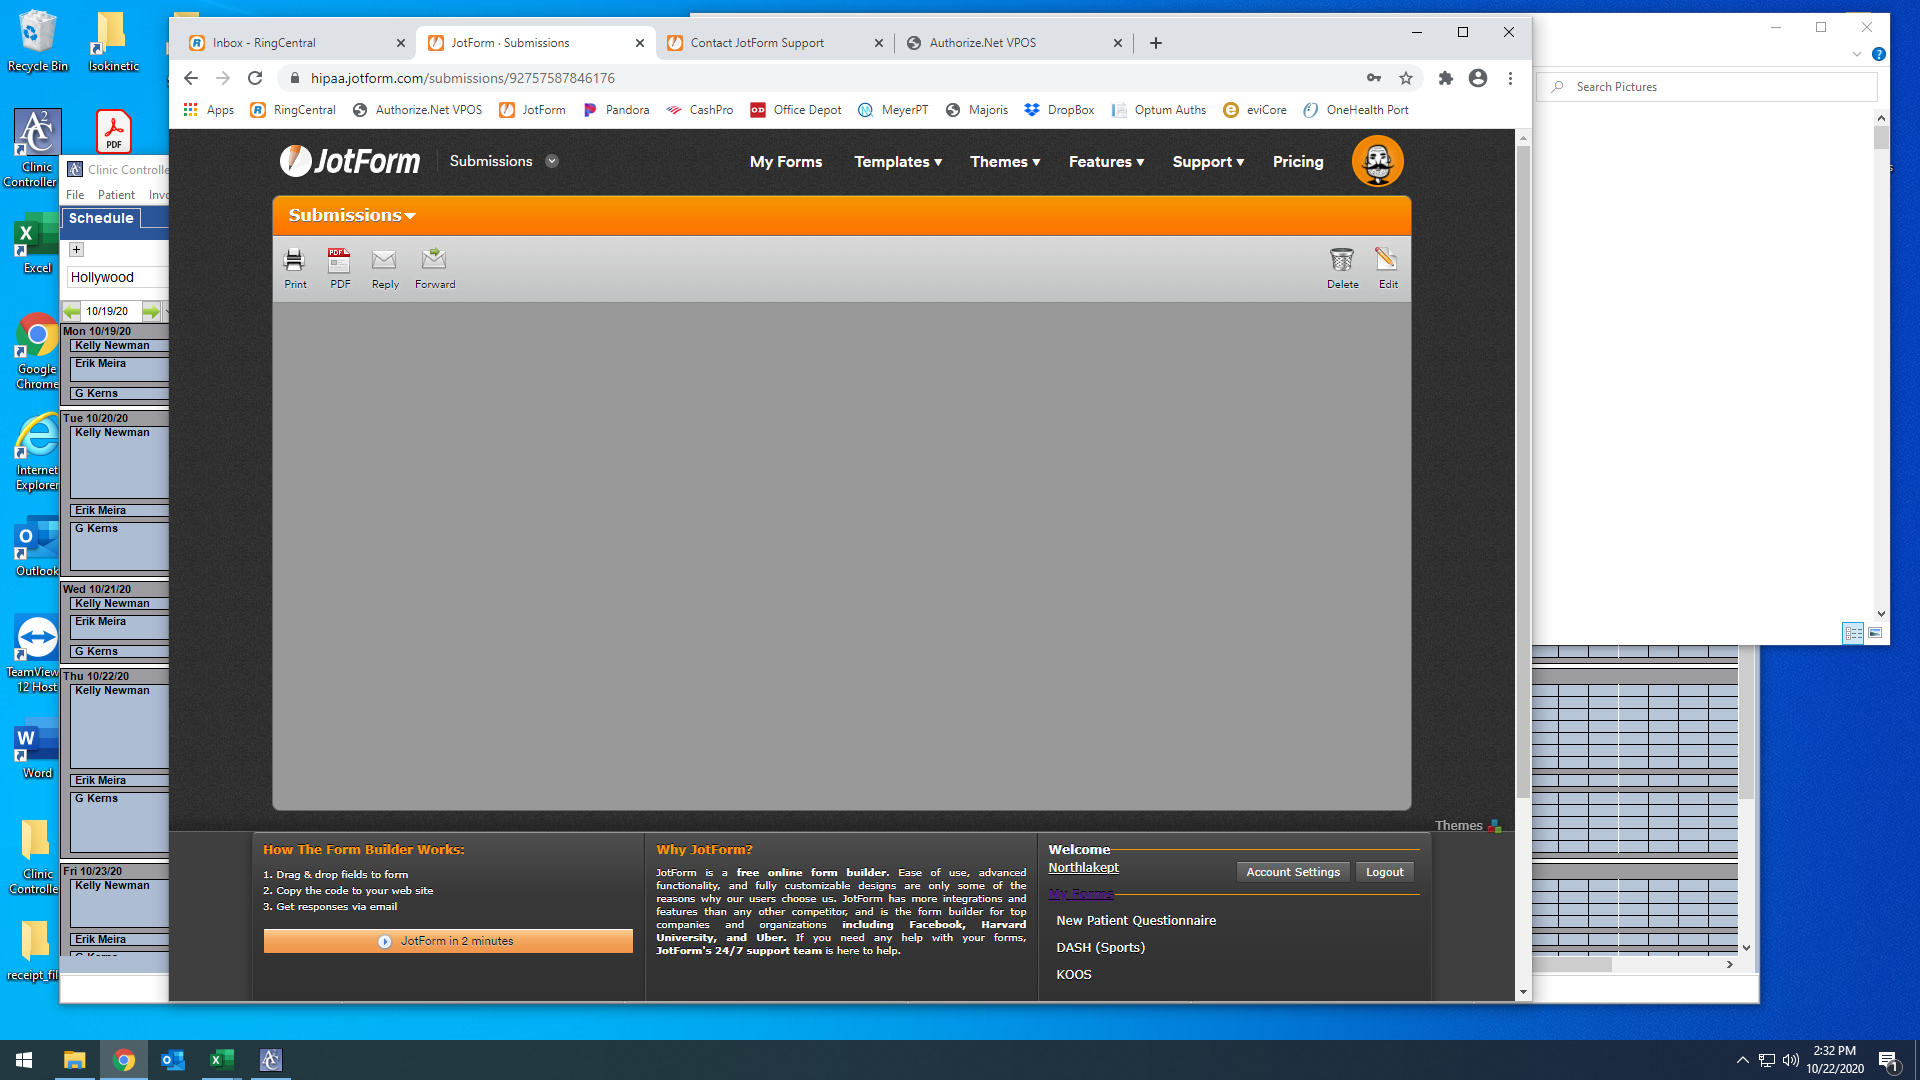Viewport: 1920px width, 1080px height.
Task: Select the JotForm logo
Action: [x=349, y=161]
